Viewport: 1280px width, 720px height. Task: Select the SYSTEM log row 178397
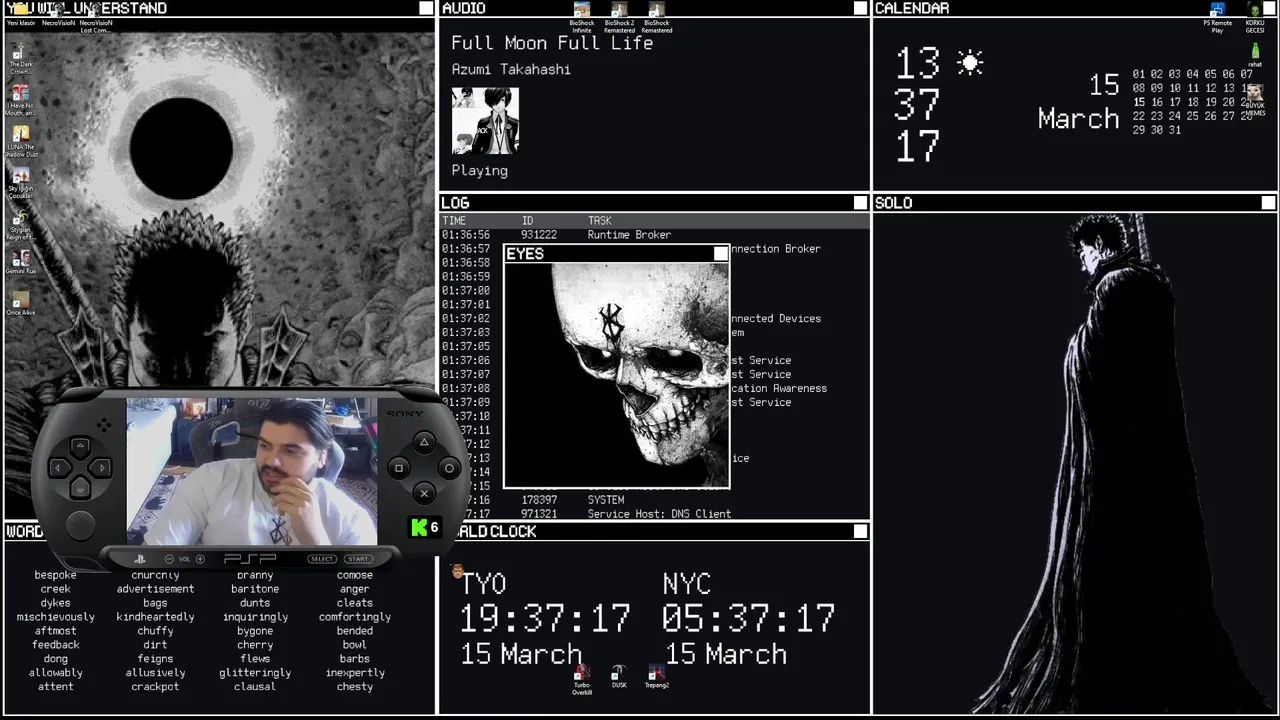pyautogui.click(x=655, y=500)
